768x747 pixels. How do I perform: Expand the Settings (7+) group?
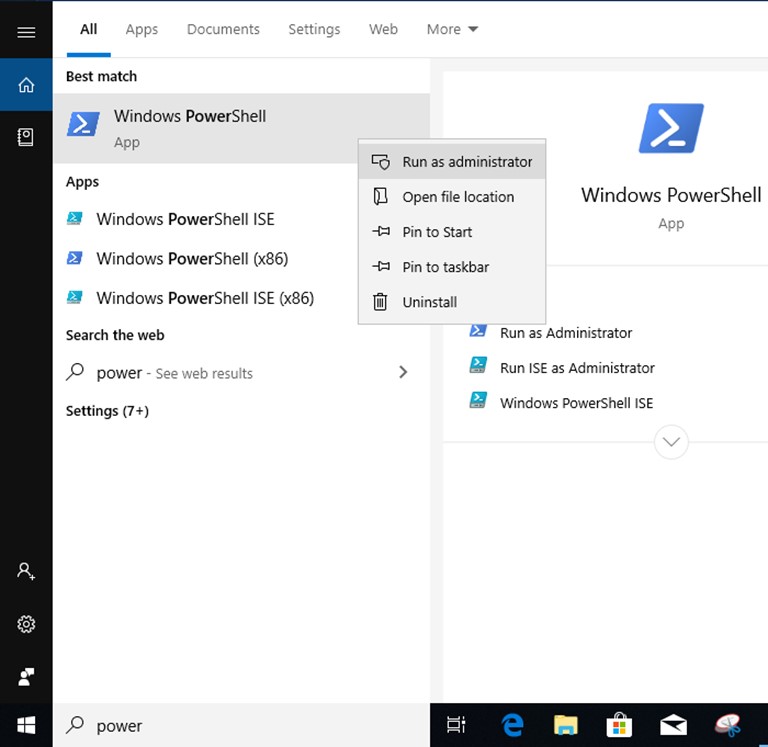coord(107,410)
